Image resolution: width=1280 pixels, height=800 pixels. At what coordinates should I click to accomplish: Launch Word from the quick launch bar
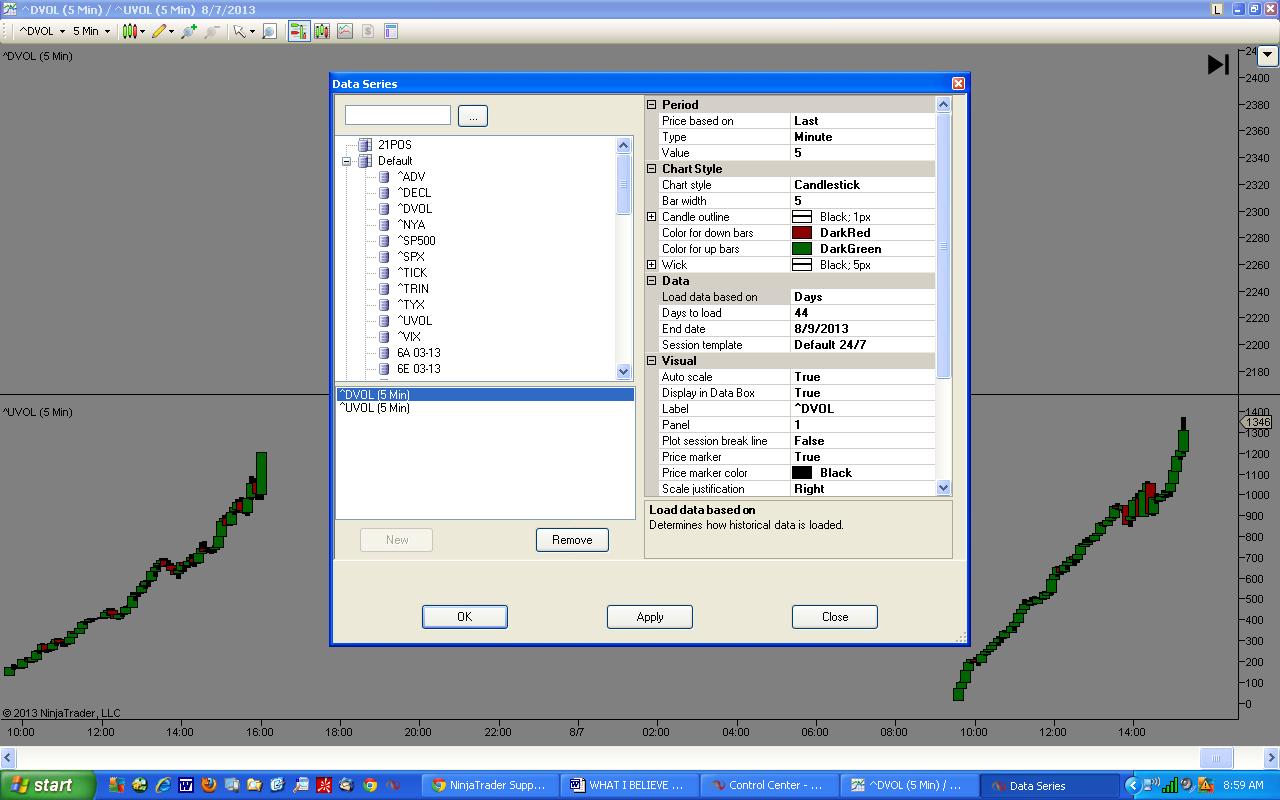point(185,785)
